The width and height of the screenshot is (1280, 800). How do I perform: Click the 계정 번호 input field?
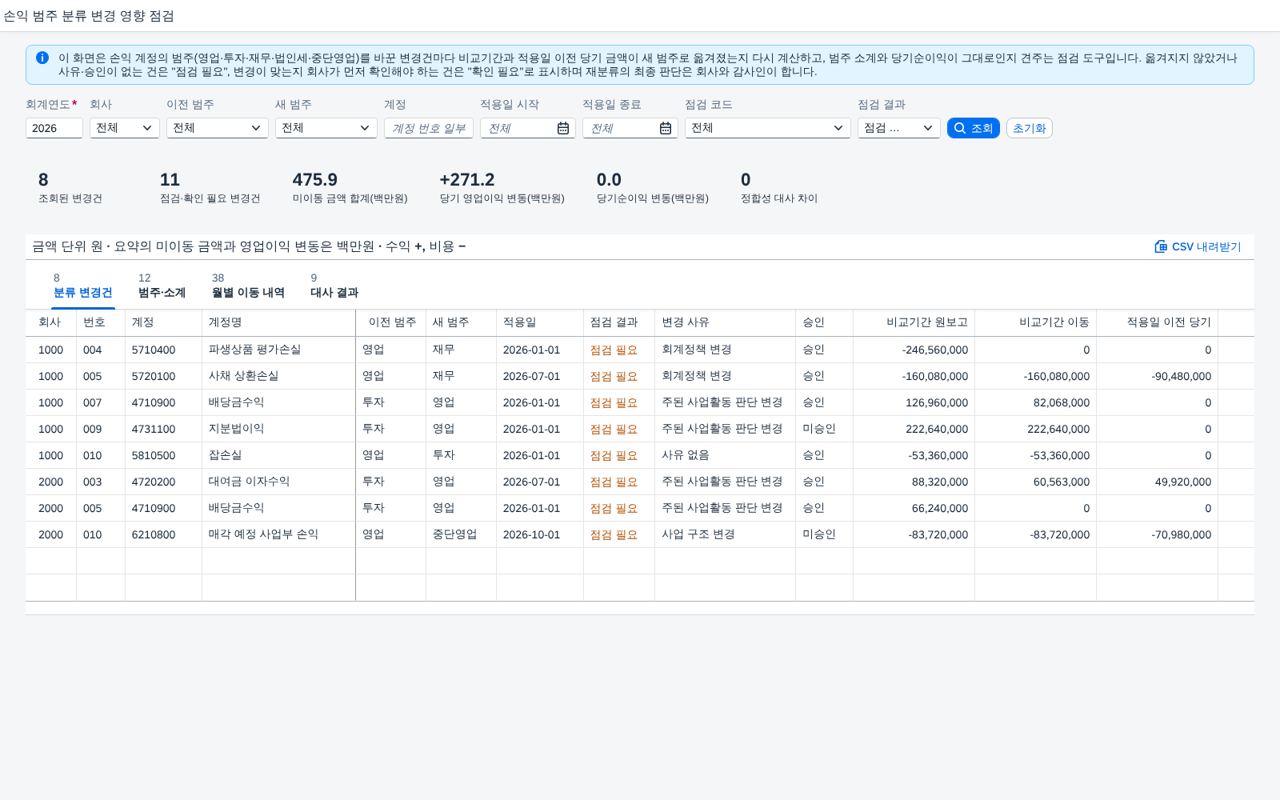(428, 128)
